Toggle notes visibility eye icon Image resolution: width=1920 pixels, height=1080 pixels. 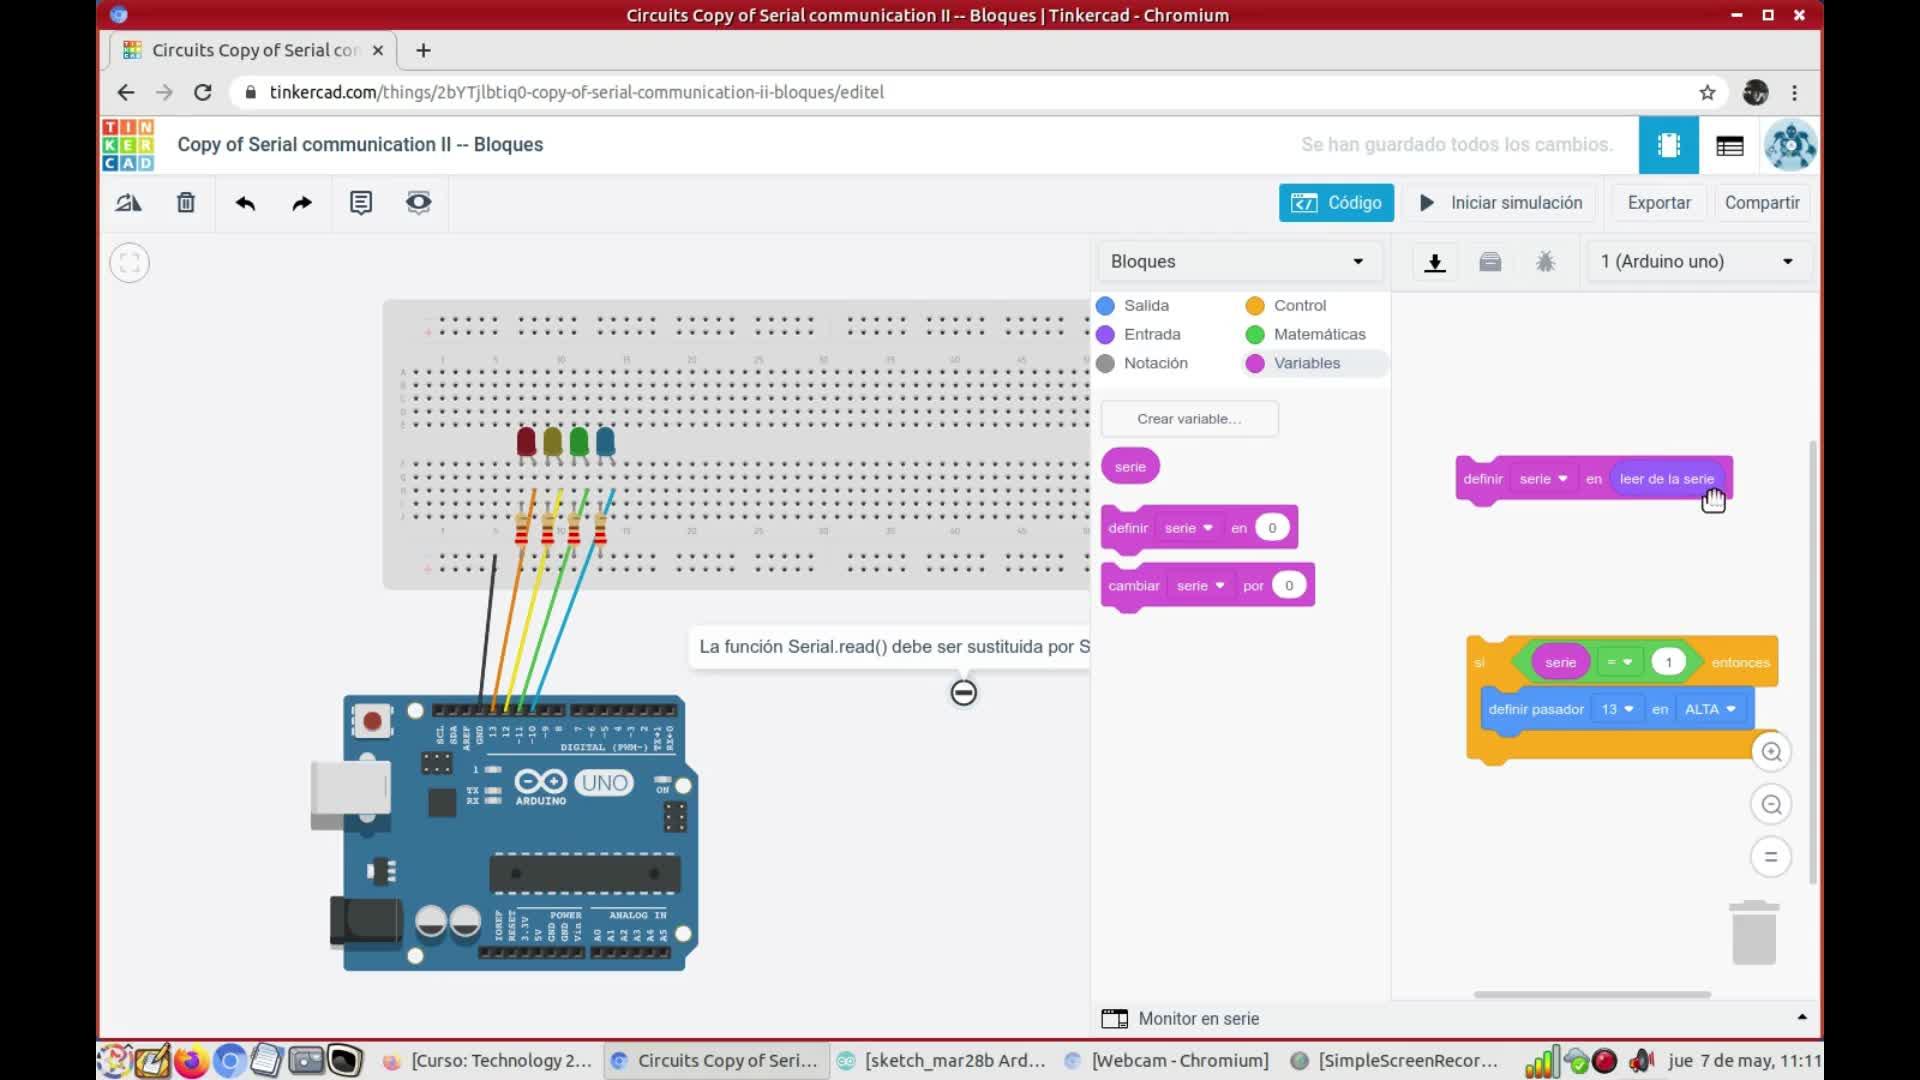tap(418, 203)
